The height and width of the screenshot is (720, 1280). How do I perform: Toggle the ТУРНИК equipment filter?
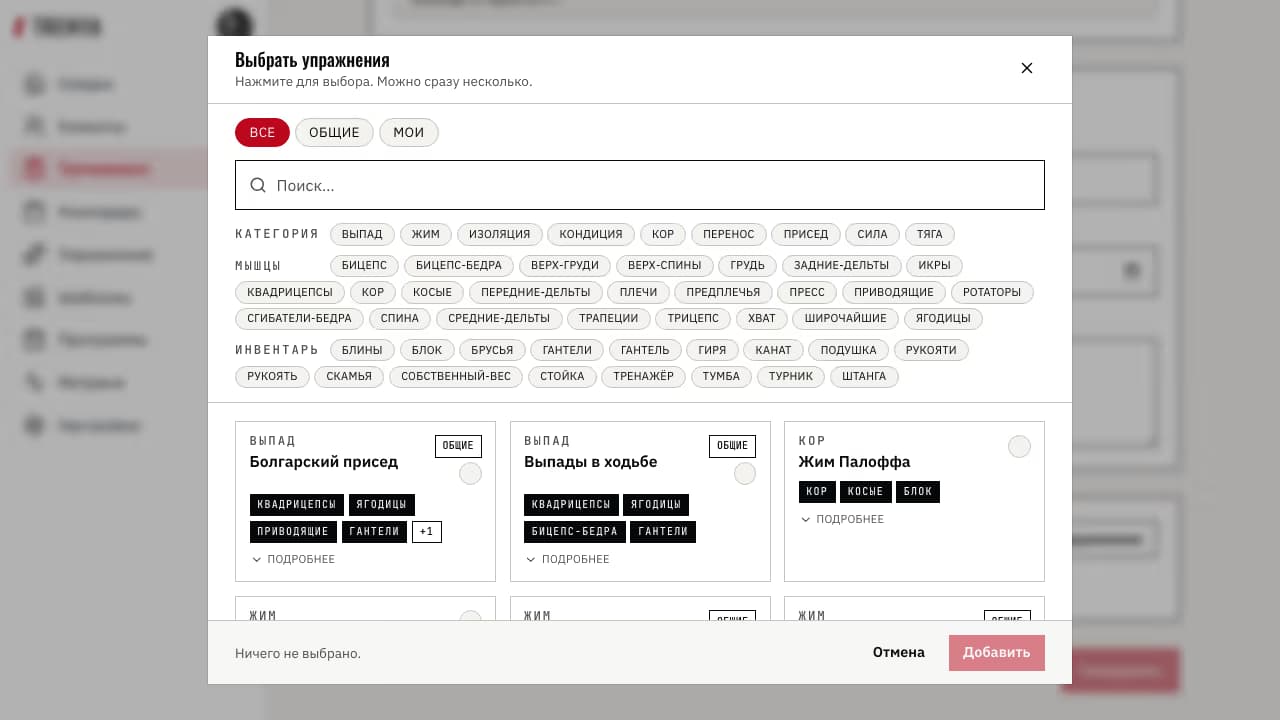click(792, 377)
